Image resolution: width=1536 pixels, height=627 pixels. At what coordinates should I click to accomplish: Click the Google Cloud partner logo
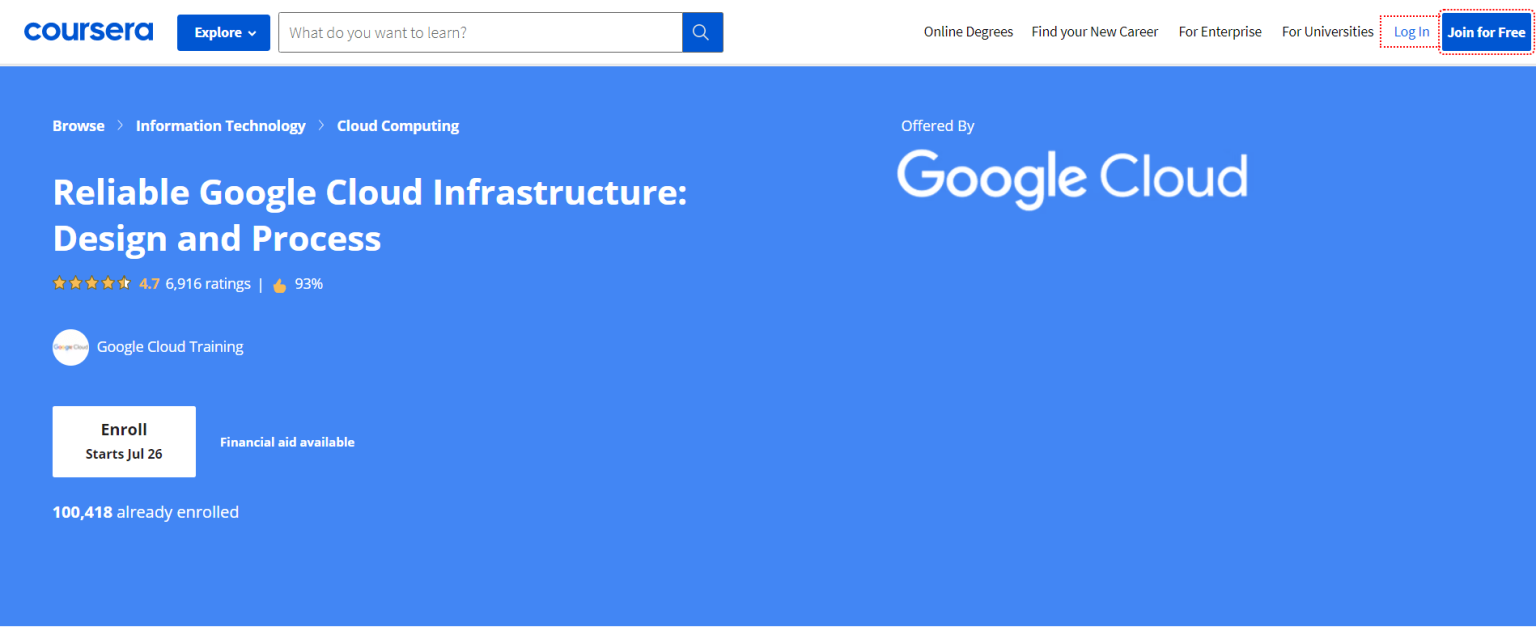[x=1071, y=178]
